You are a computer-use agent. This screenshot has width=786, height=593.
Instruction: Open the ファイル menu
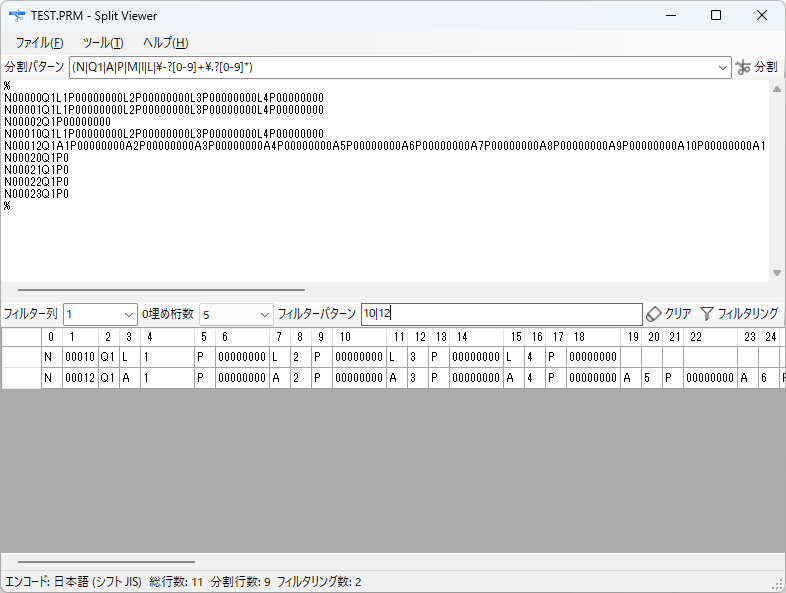point(39,42)
